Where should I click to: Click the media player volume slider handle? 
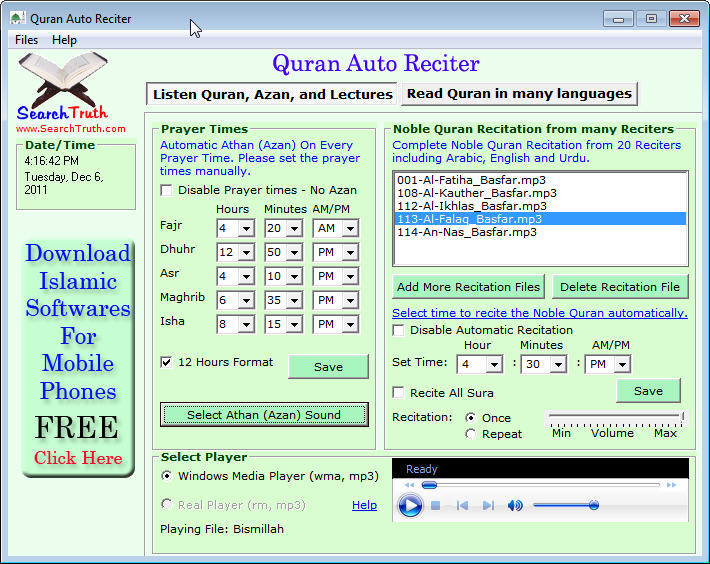(x=594, y=505)
